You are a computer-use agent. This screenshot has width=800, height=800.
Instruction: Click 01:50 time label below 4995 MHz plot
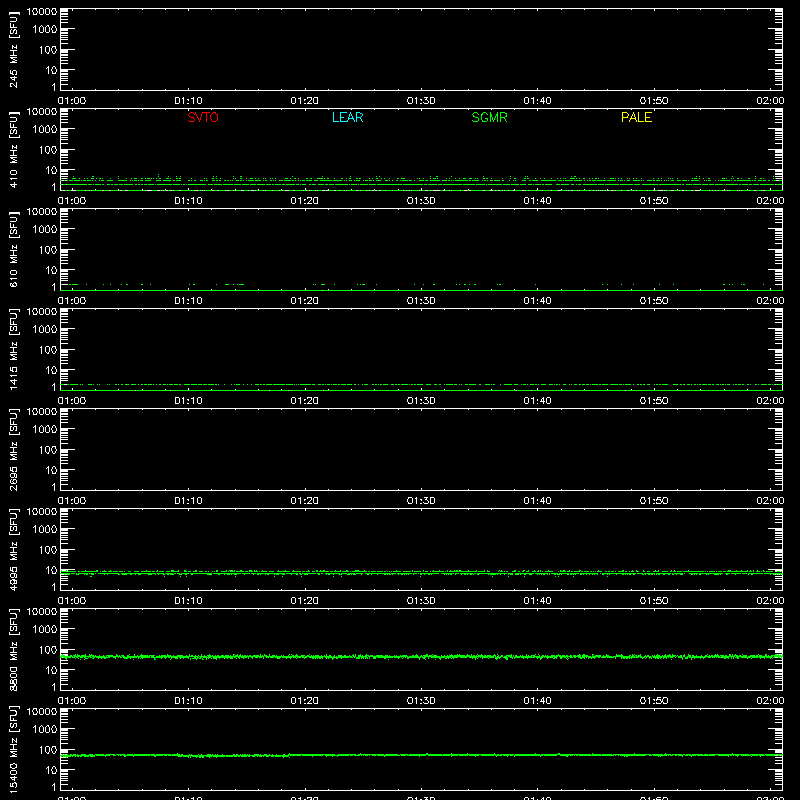pos(654,601)
